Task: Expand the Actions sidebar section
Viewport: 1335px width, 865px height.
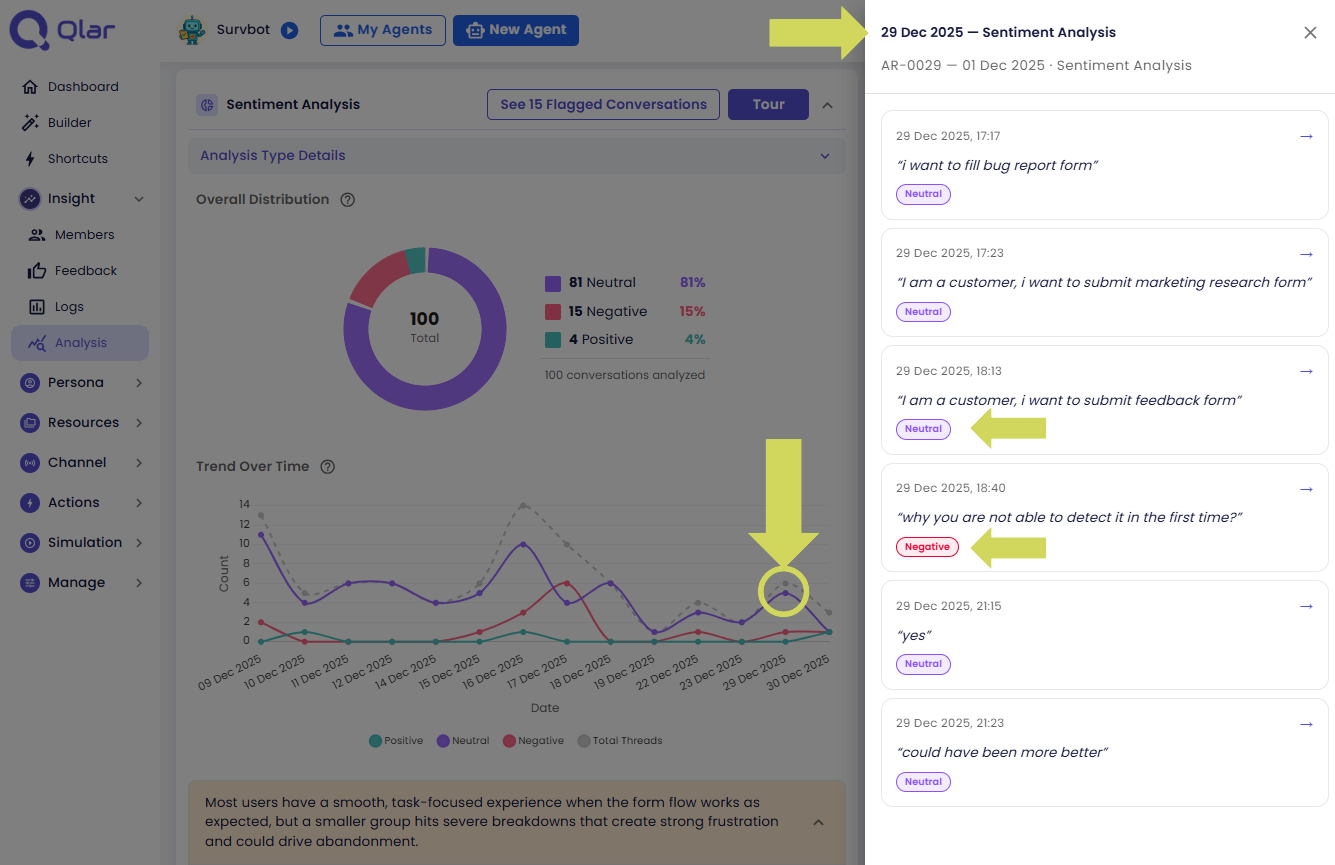Action: coord(139,503)
